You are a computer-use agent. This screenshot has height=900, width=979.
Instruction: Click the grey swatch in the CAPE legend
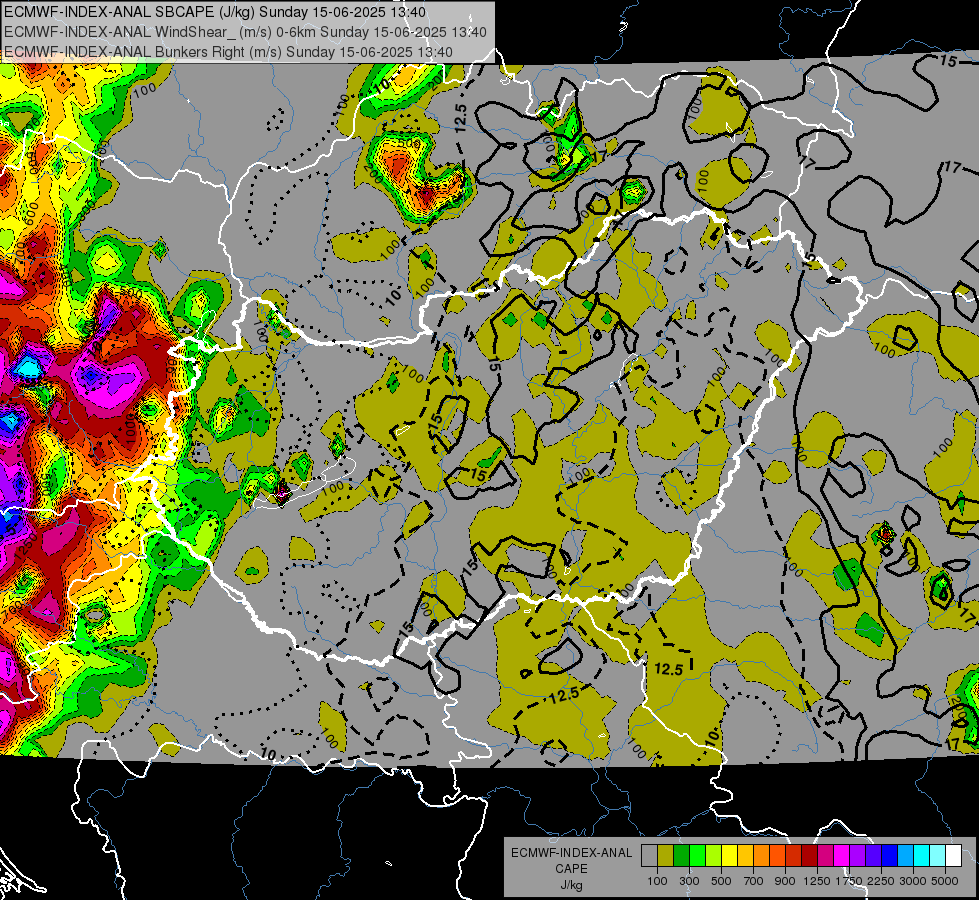649,856
